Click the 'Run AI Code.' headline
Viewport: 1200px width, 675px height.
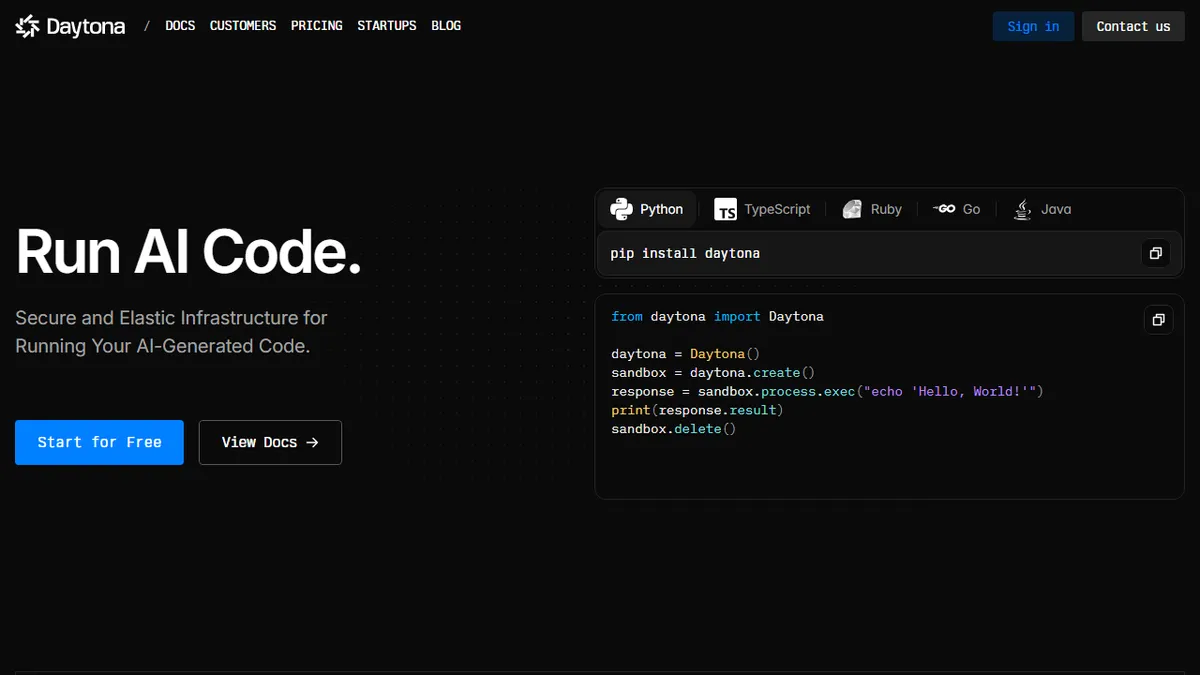(x=188, y=251)
